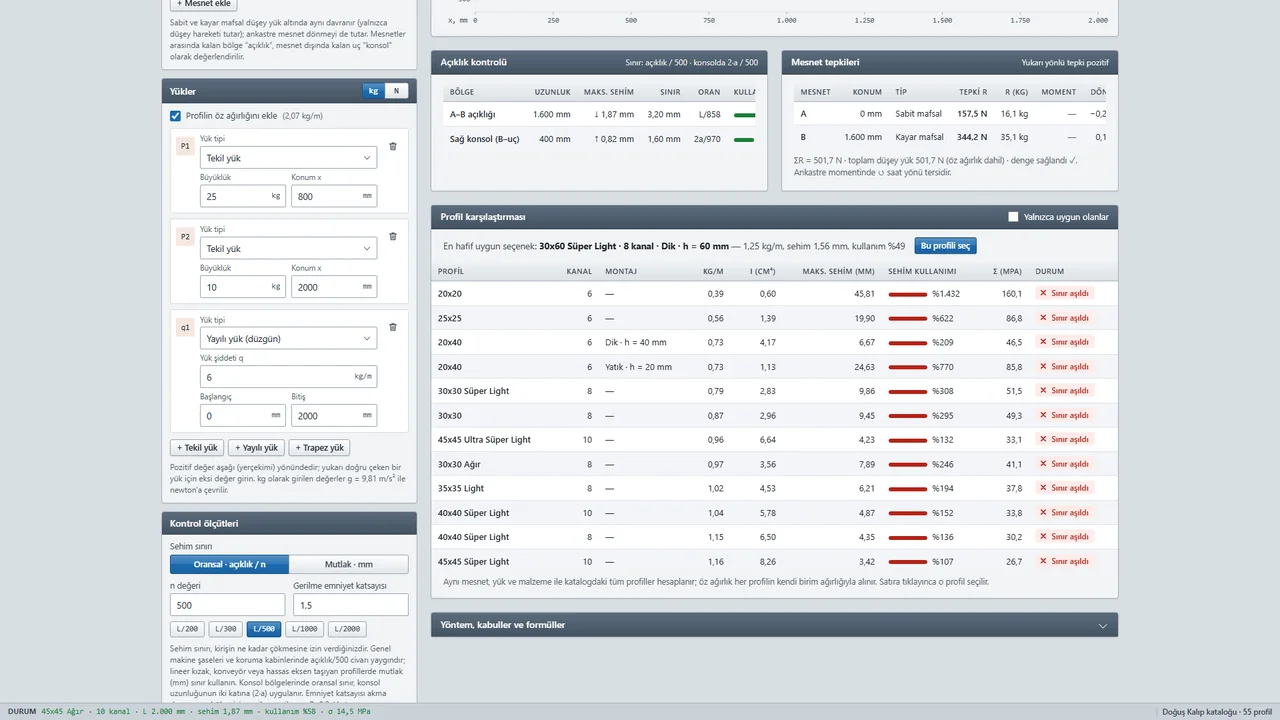Add a distributed load with '+ Yayılı yük'
1280x720 pixels.
point(256,448)
